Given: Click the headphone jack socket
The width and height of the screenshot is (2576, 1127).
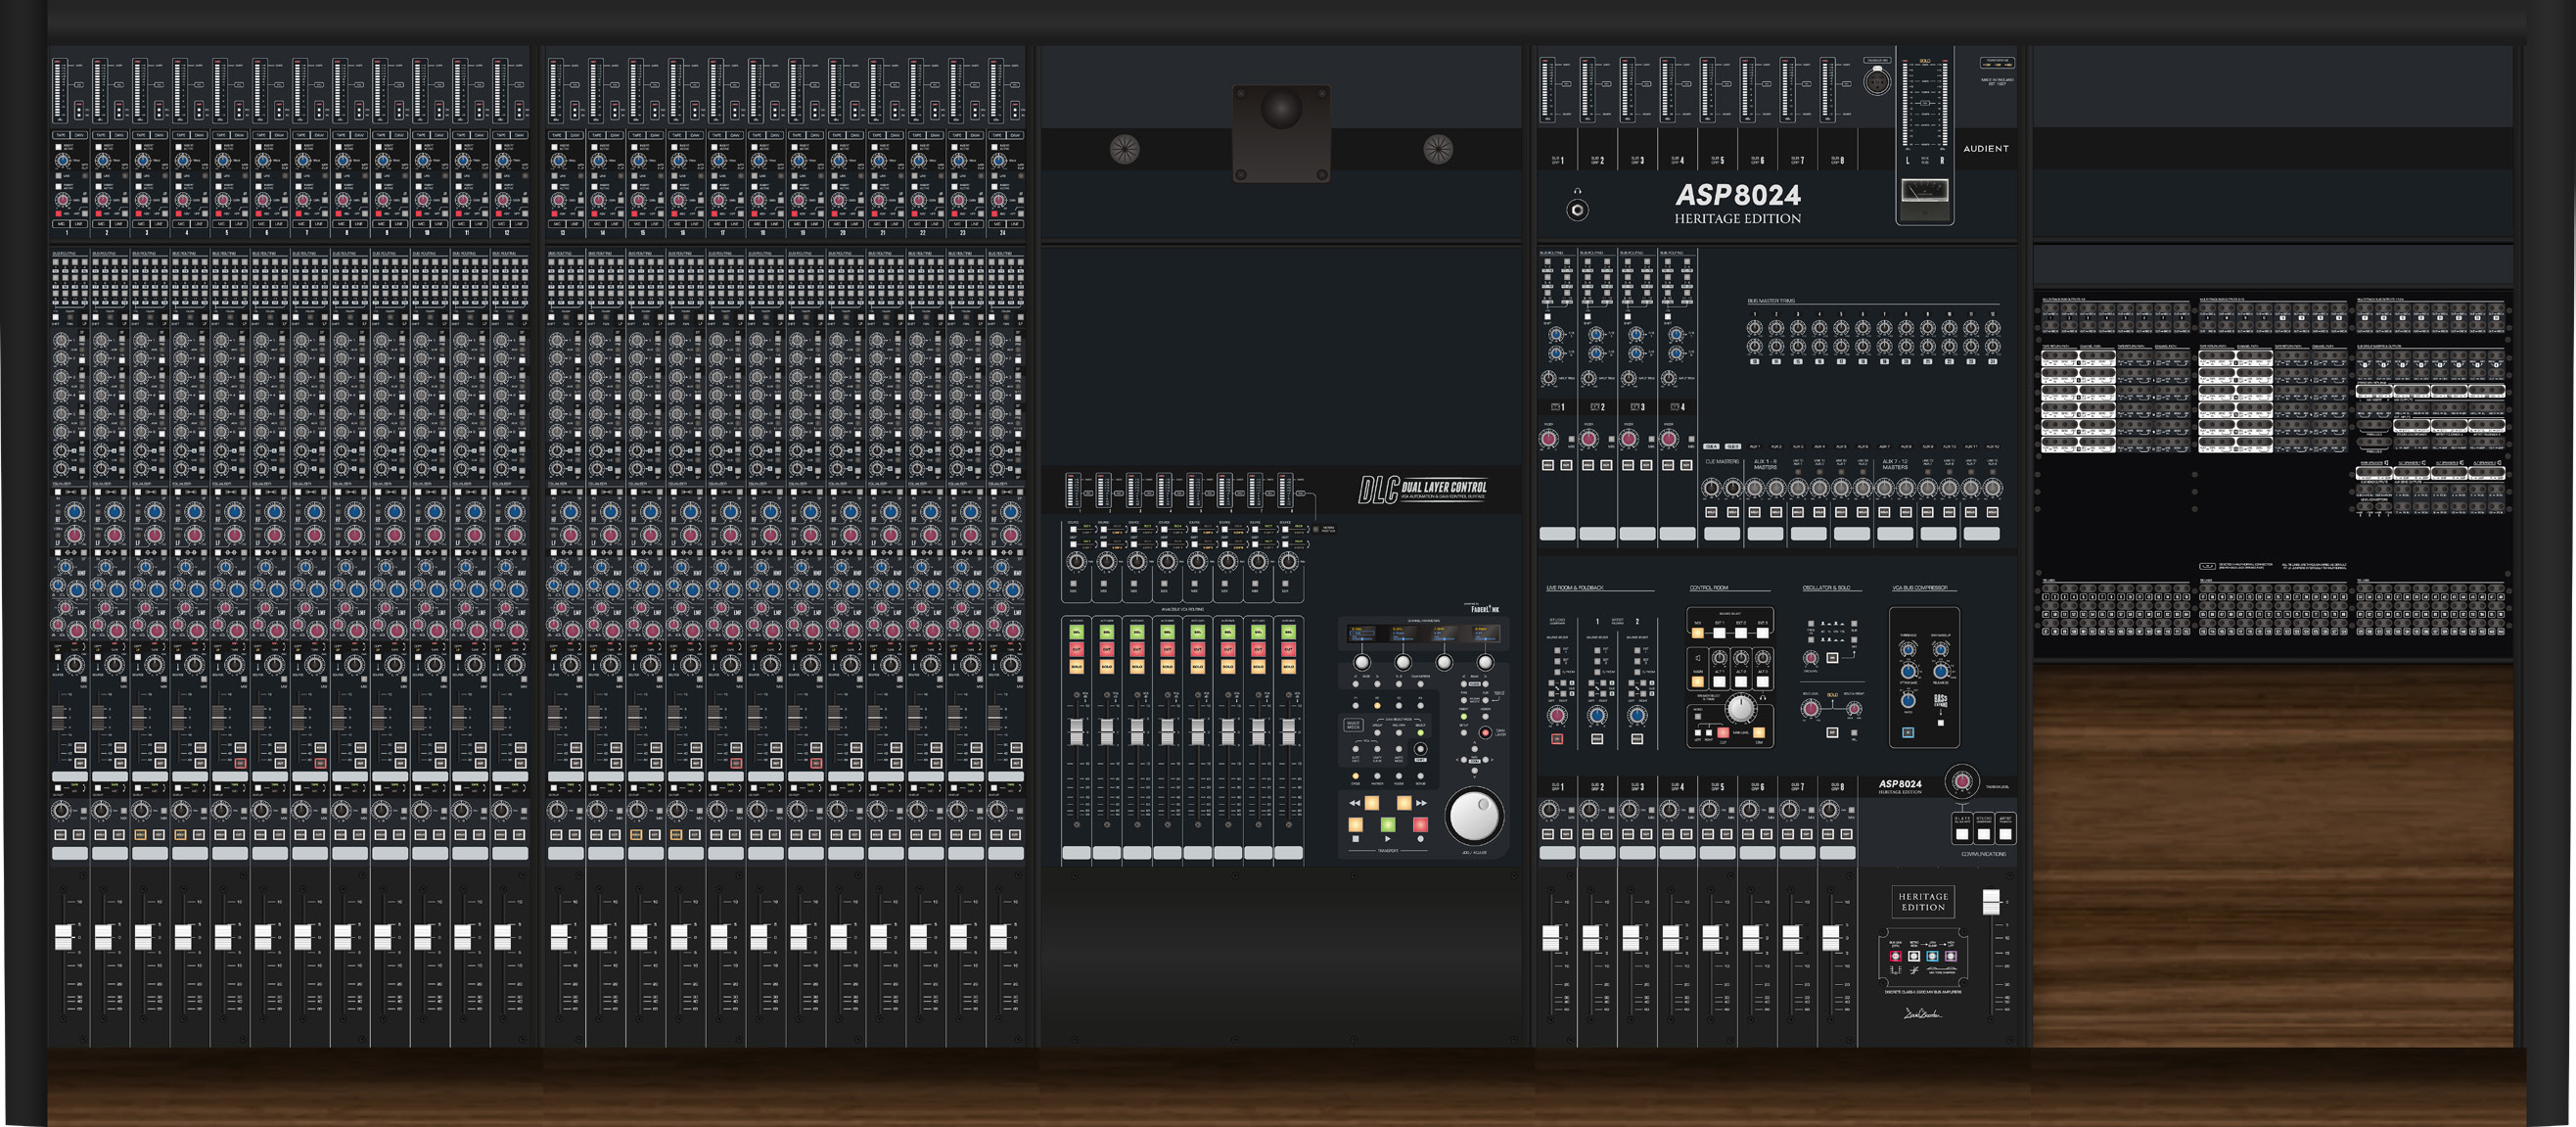Looking at the screenshot, I should 1578,210.
